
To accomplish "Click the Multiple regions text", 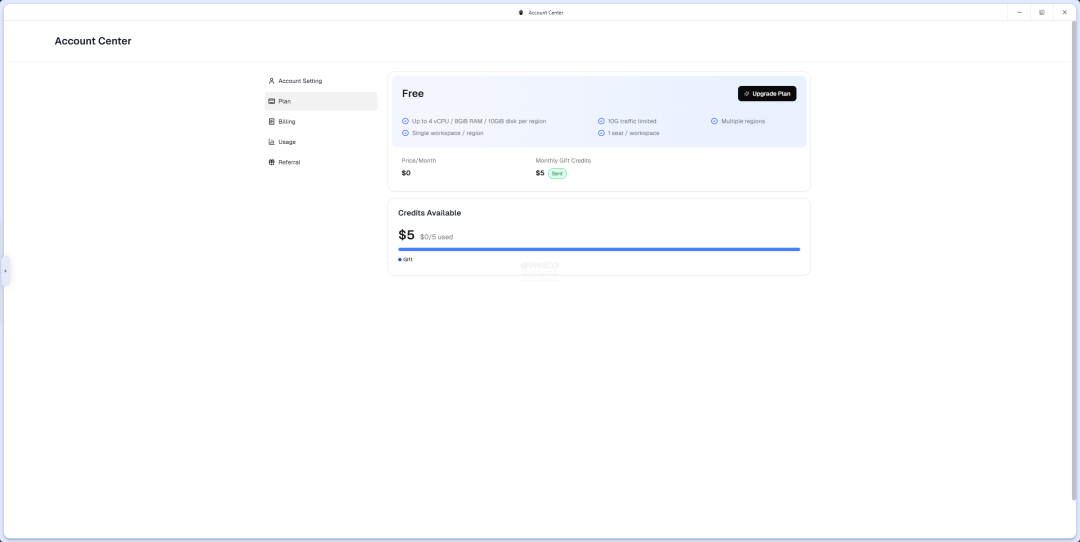I will [x=743, y=121].
